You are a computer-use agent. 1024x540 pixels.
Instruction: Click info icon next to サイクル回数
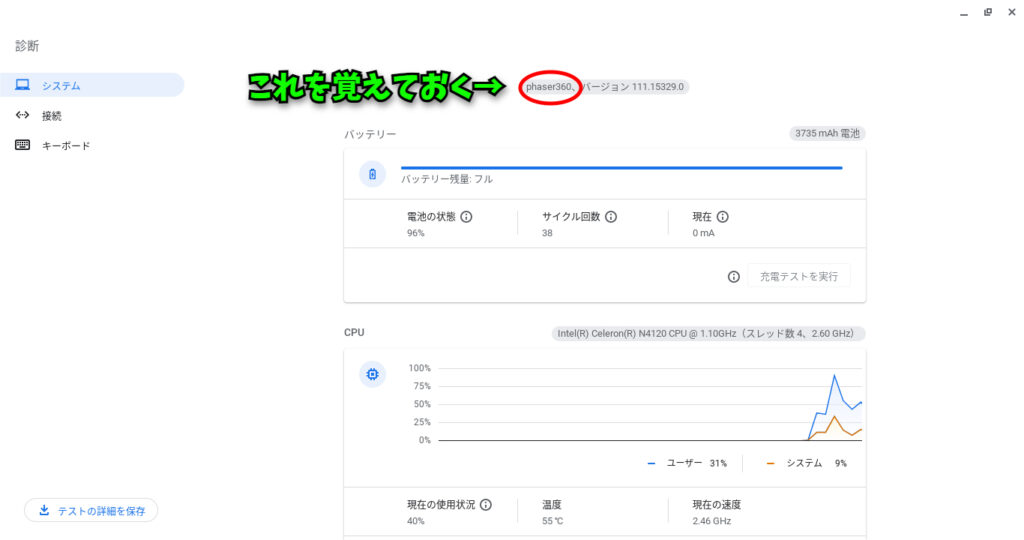point(611,216)
